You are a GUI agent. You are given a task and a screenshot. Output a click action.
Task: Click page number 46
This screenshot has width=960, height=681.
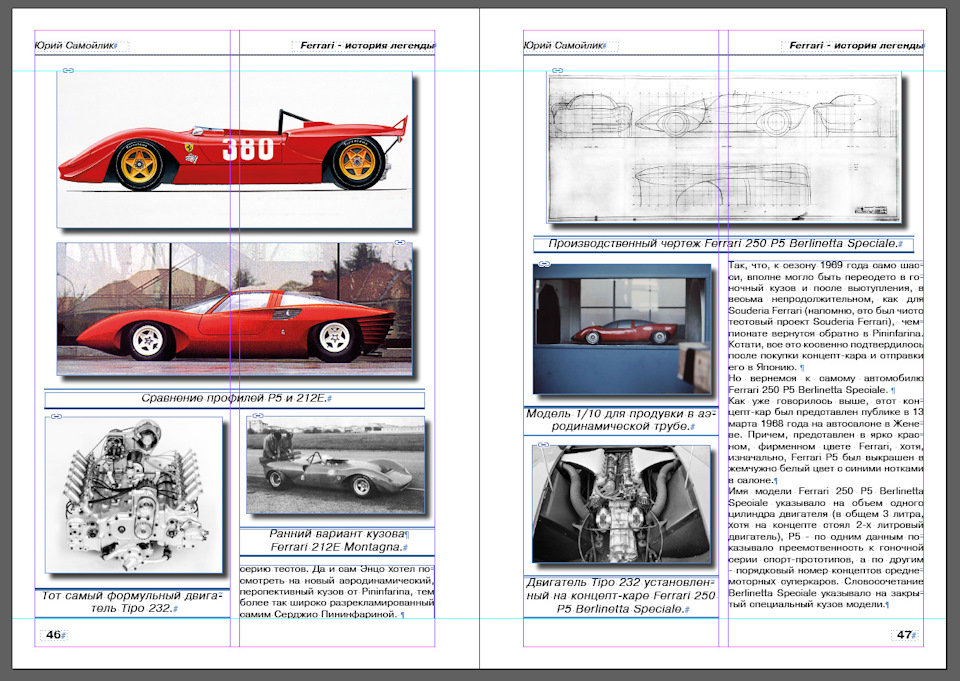coord(54,634)
